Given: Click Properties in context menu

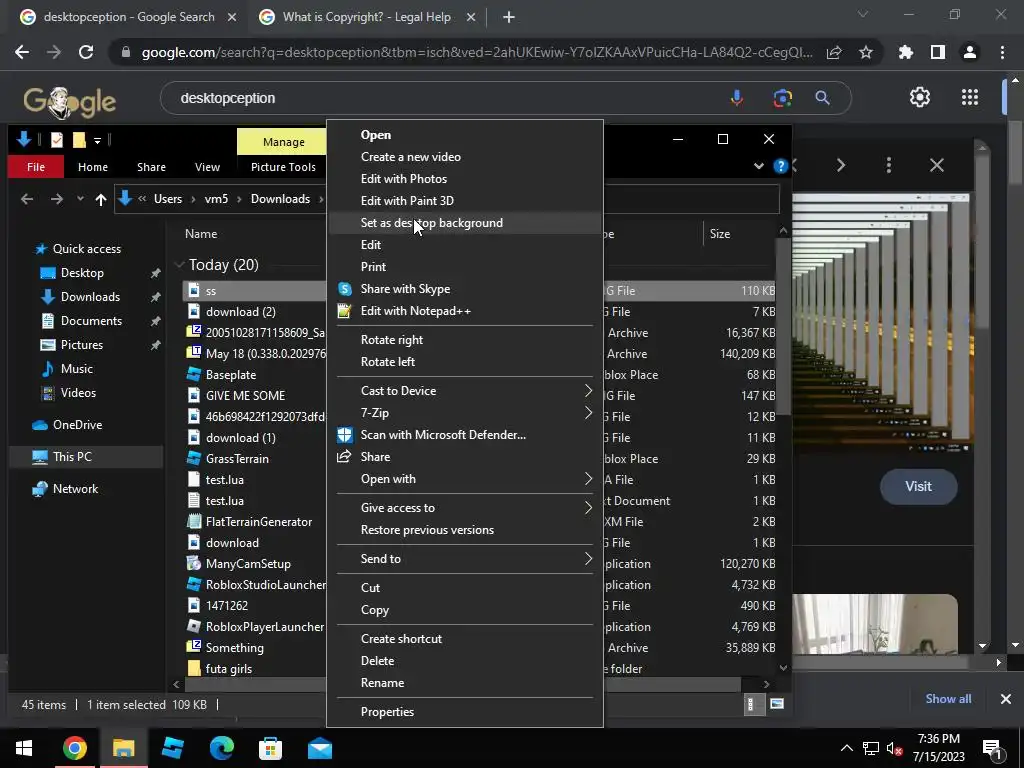Looking at the screenshot, I should click(x=464, y=712).
